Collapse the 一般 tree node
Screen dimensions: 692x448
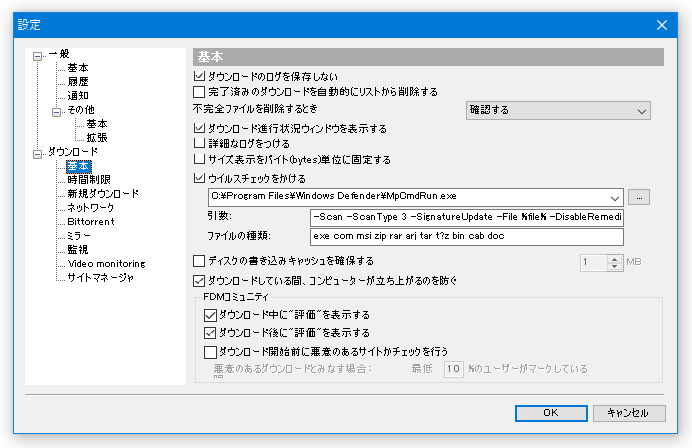click(38, 56)
